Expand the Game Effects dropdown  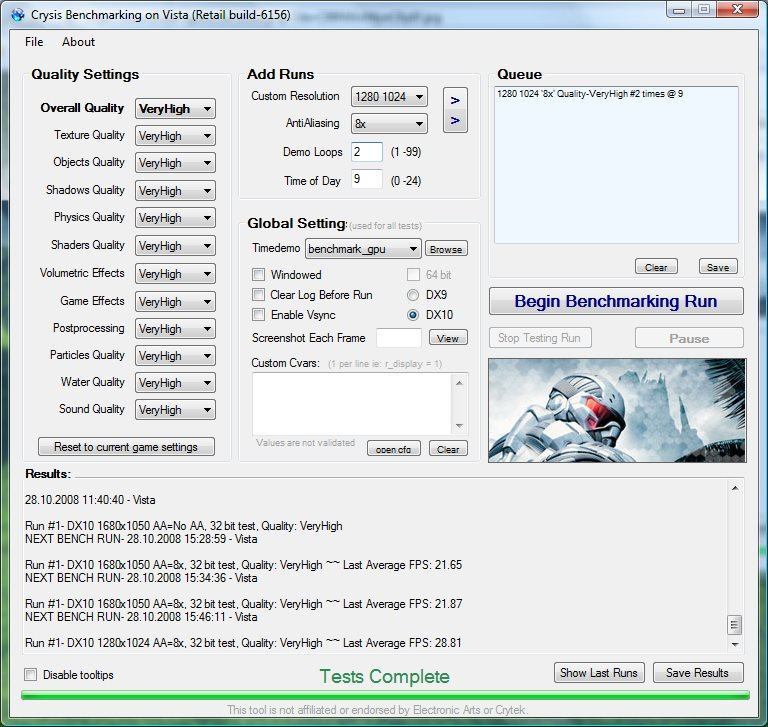coord(175,301)
